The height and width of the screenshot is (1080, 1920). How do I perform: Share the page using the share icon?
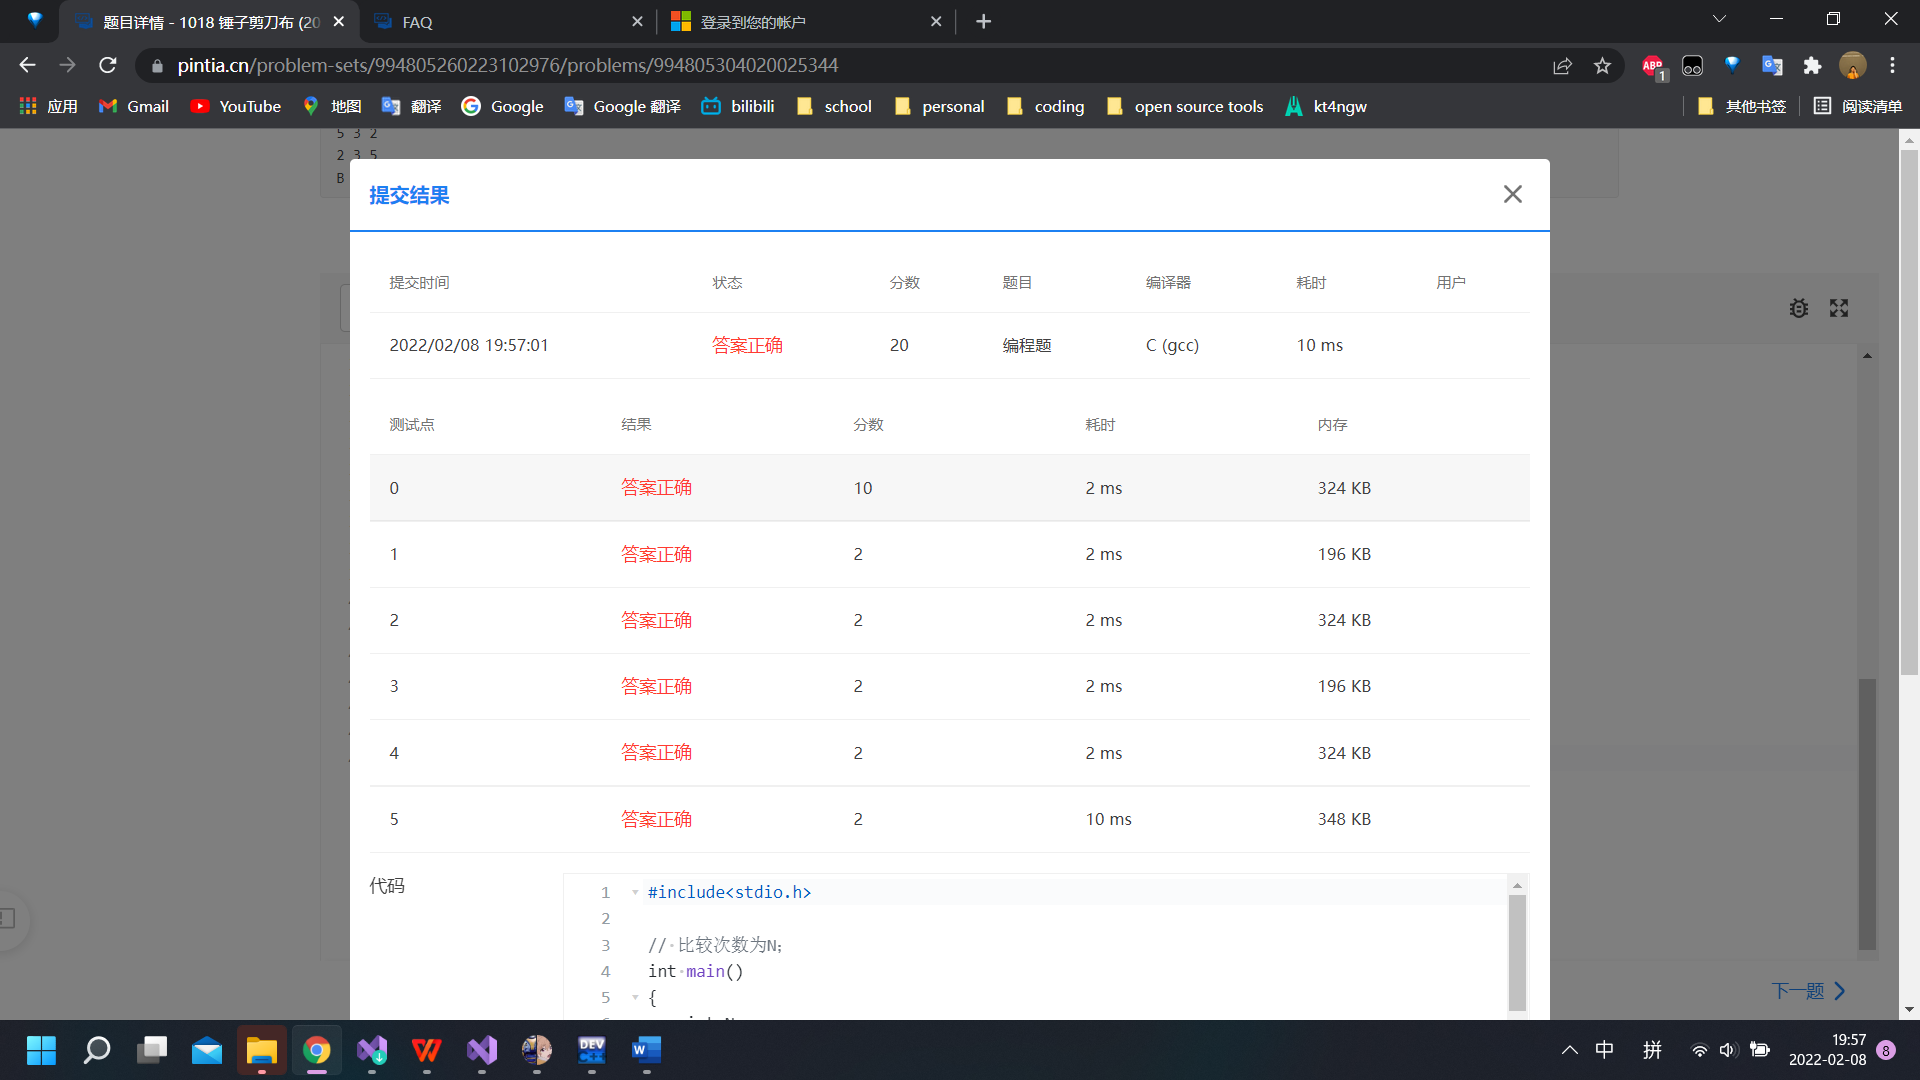pyautogui.click(x=1562, y=65)
